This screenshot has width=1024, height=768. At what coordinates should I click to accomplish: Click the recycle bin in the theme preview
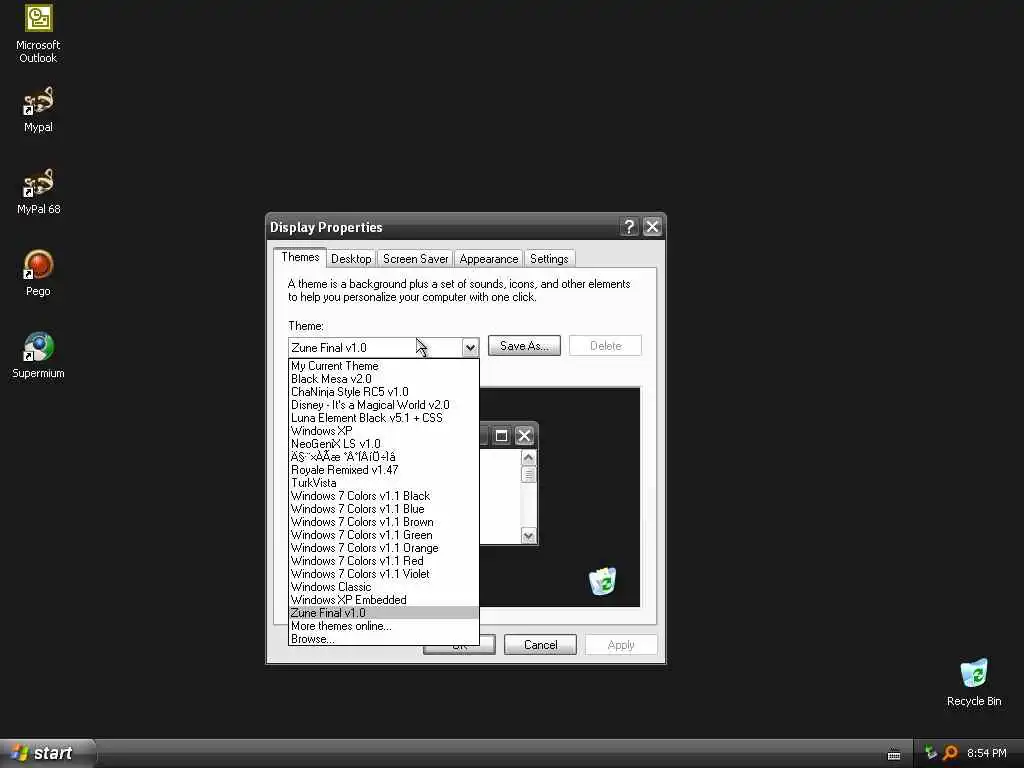tap(602, 581)
